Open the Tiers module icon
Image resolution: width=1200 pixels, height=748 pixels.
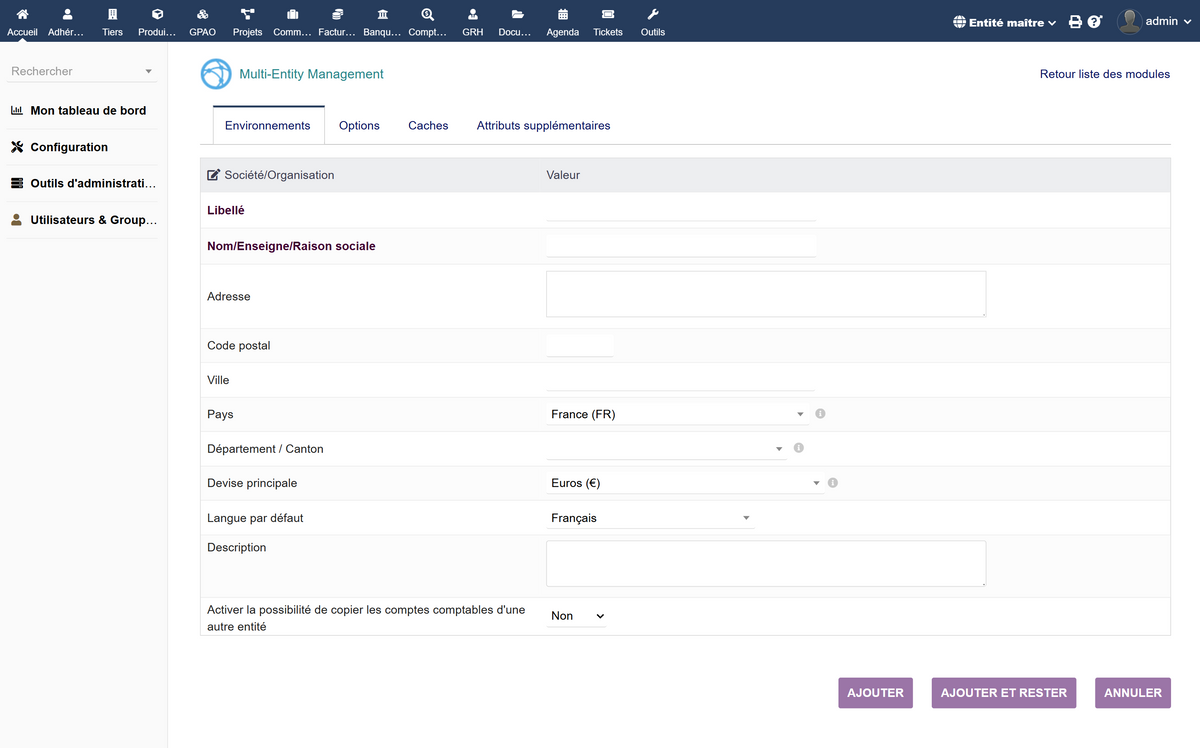[112, 20]
